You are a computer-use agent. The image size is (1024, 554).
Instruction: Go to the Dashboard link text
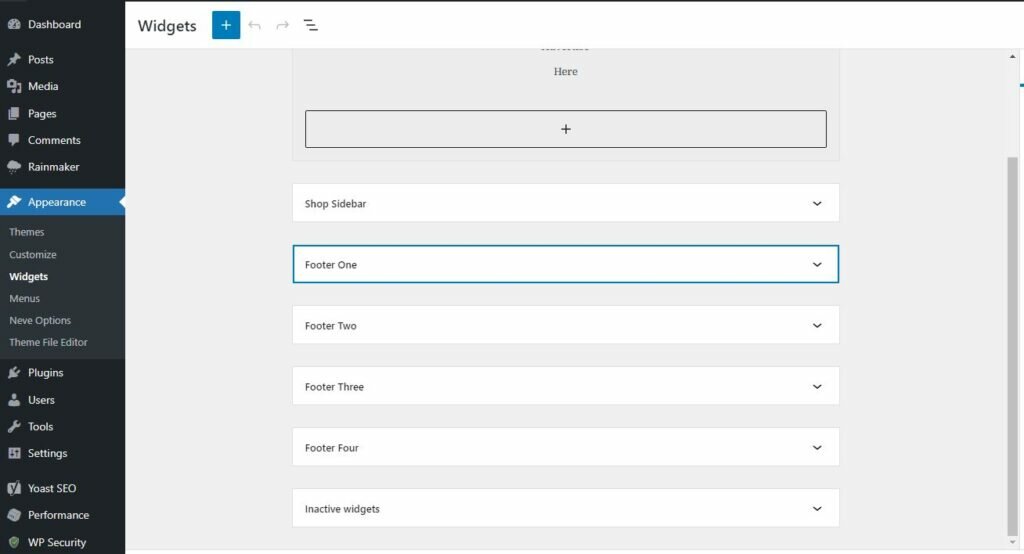pos(54,24)
